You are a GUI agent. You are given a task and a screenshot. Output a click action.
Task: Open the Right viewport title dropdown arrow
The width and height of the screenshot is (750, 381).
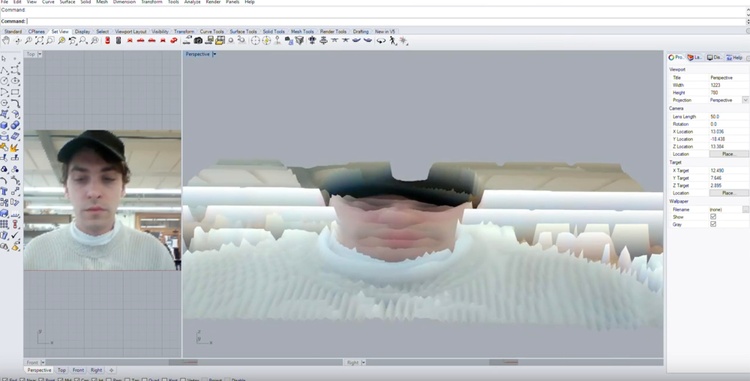pos(364,362)
